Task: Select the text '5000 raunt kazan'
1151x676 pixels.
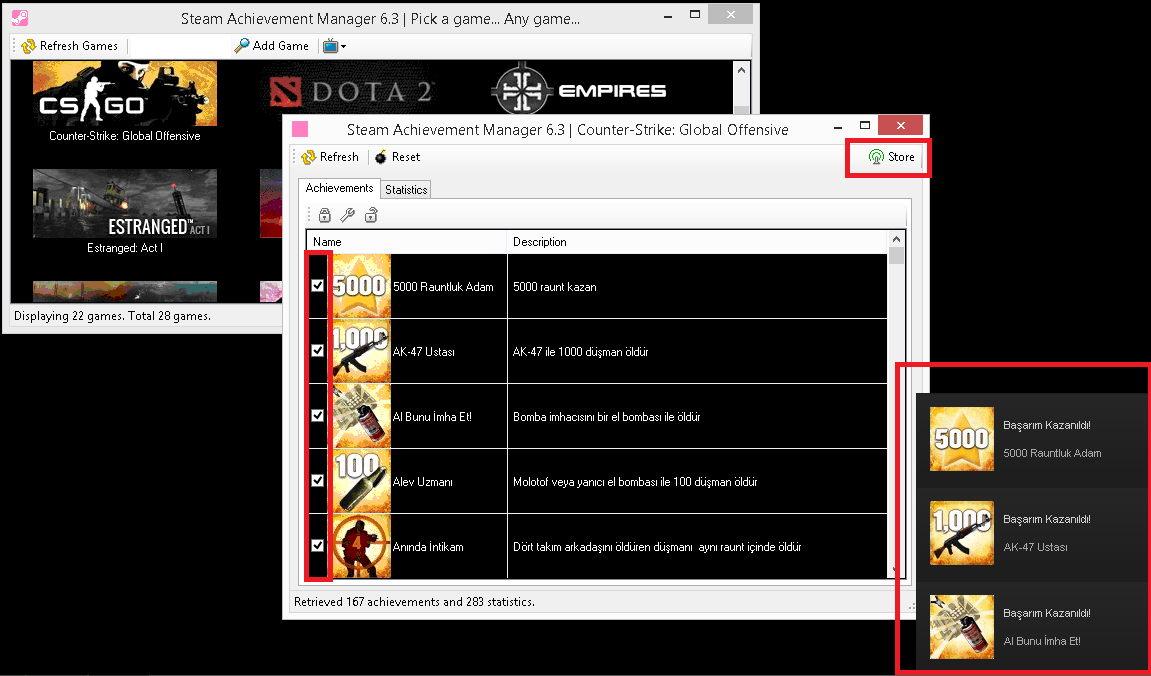Action: pyautogui.click(x=554, y=287)
